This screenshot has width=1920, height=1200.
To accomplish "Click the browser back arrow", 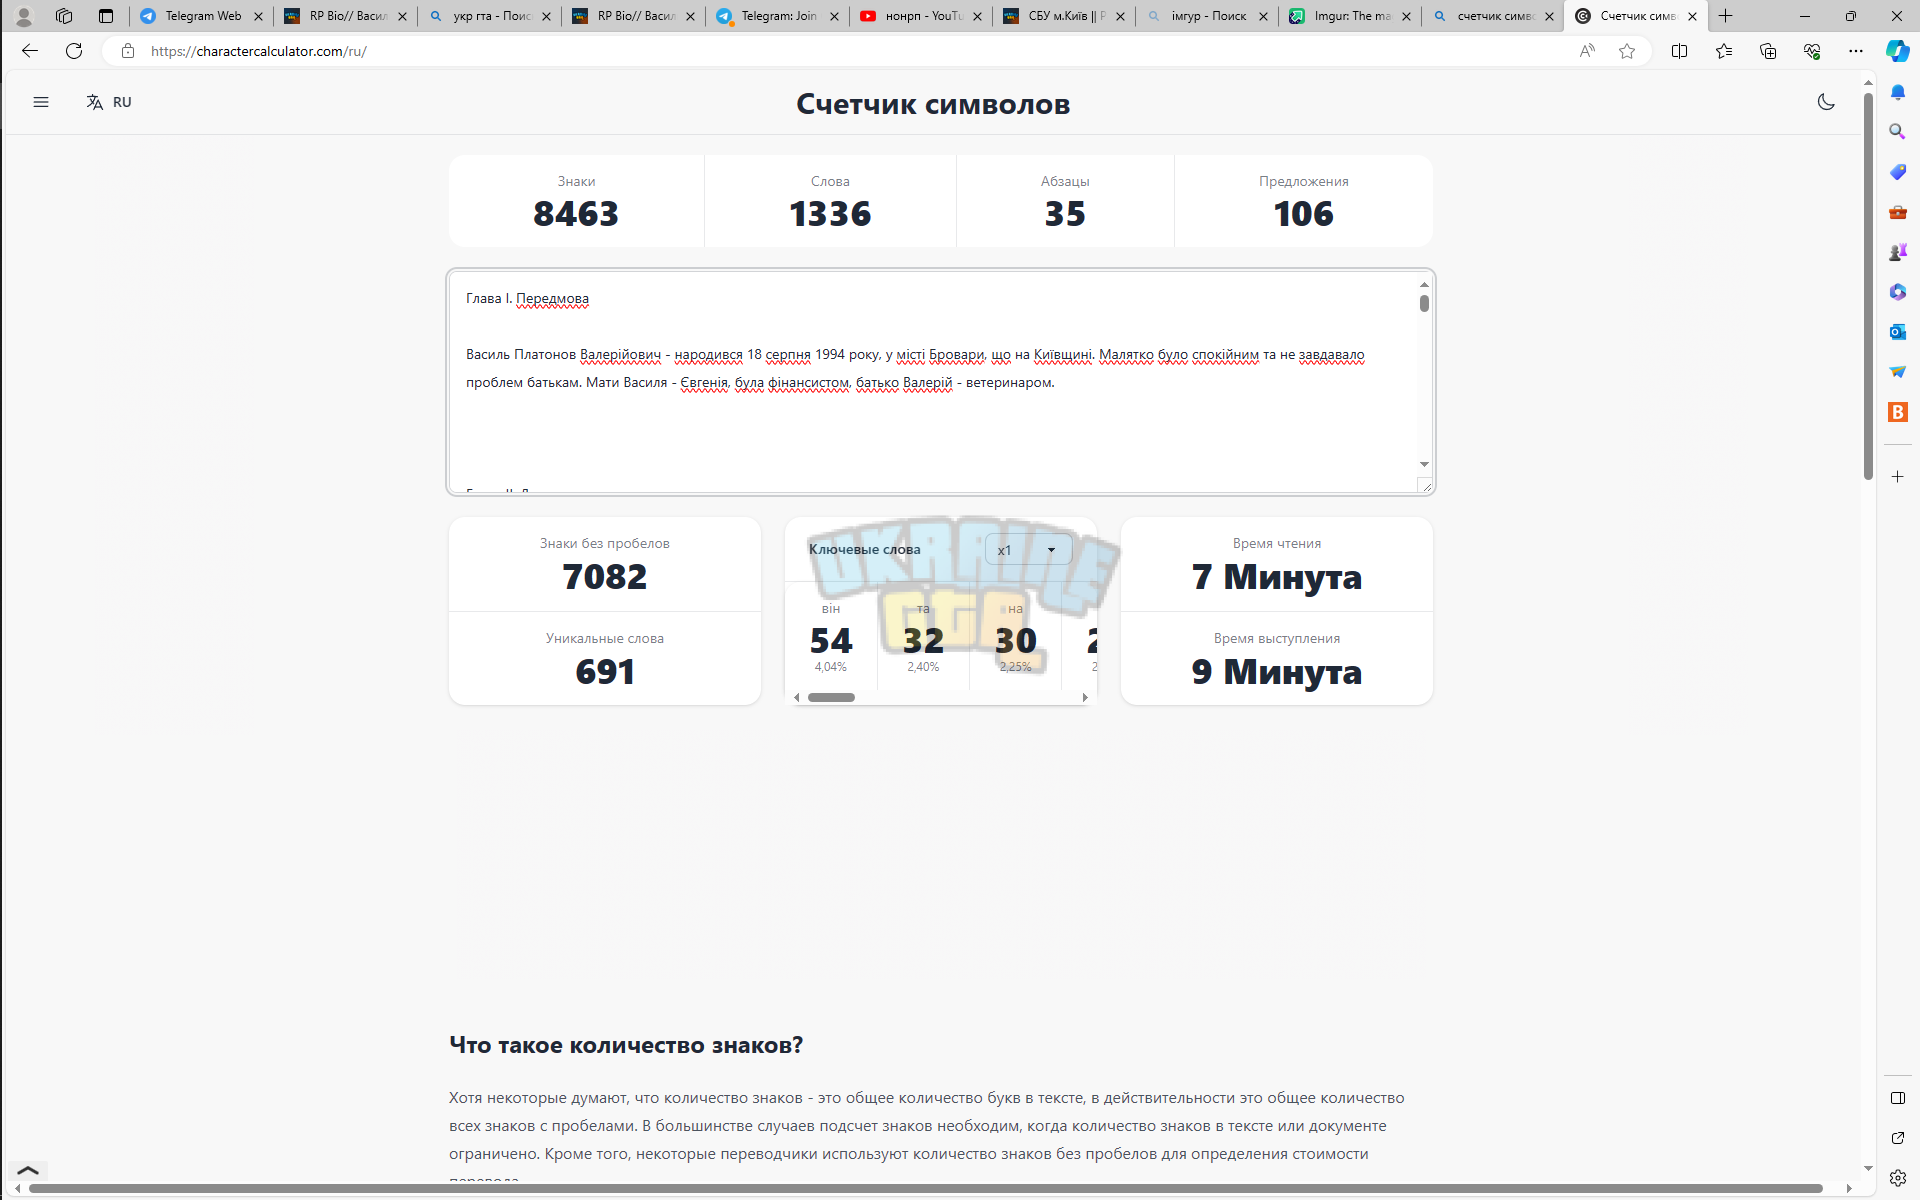I will coord(30,51).
